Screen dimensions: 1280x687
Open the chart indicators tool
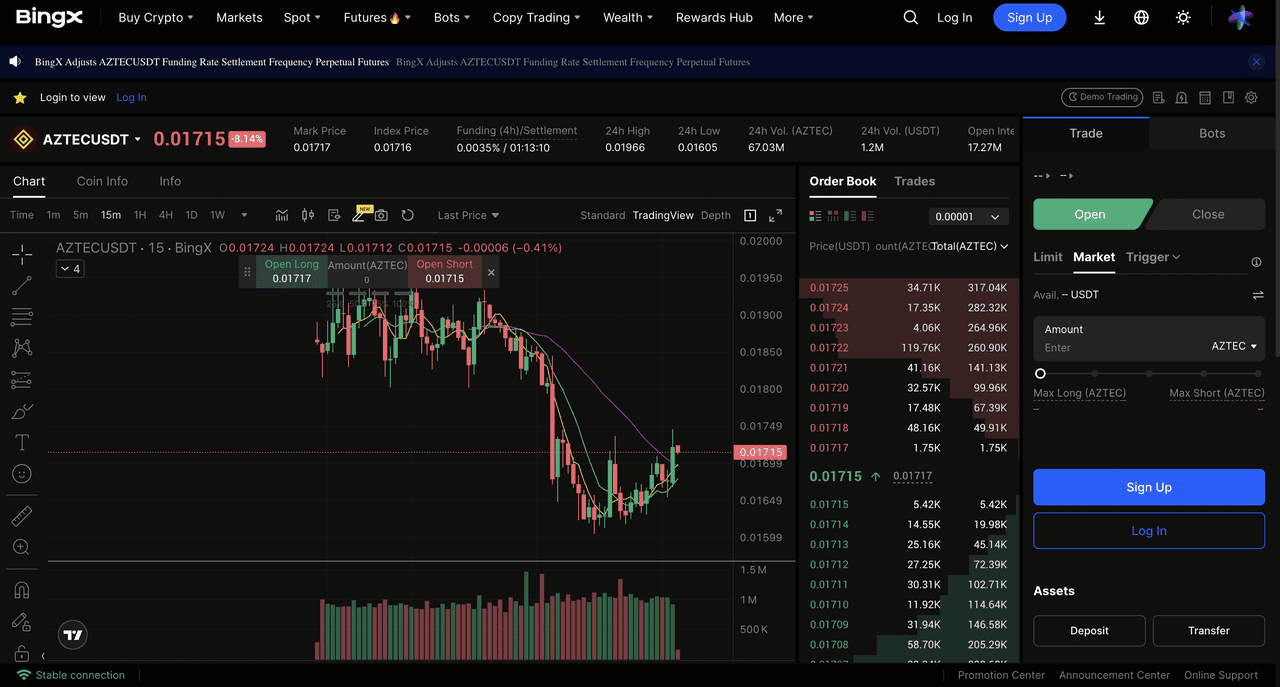[282, 215]
